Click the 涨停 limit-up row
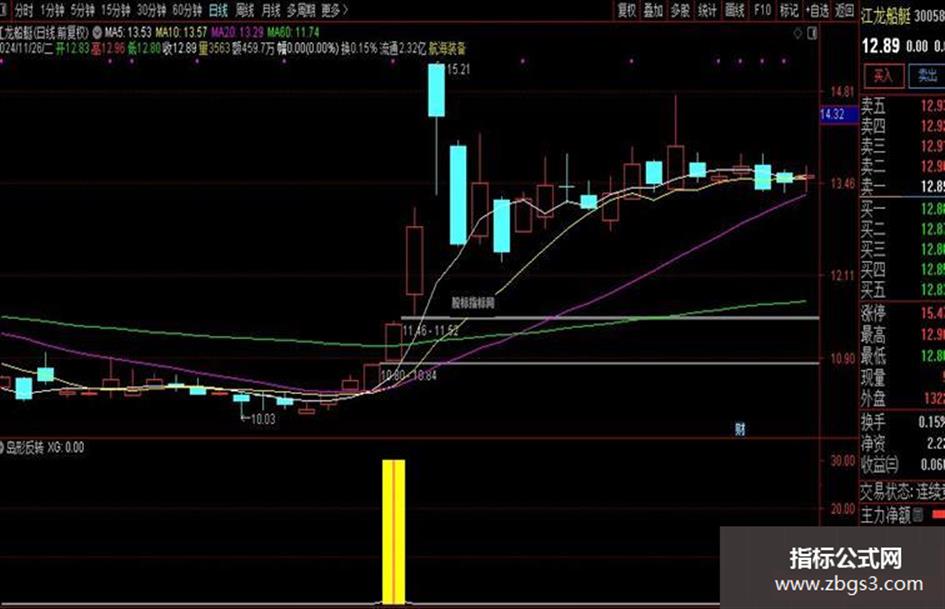Screen dimensions: 945x609 coord(902,314)
